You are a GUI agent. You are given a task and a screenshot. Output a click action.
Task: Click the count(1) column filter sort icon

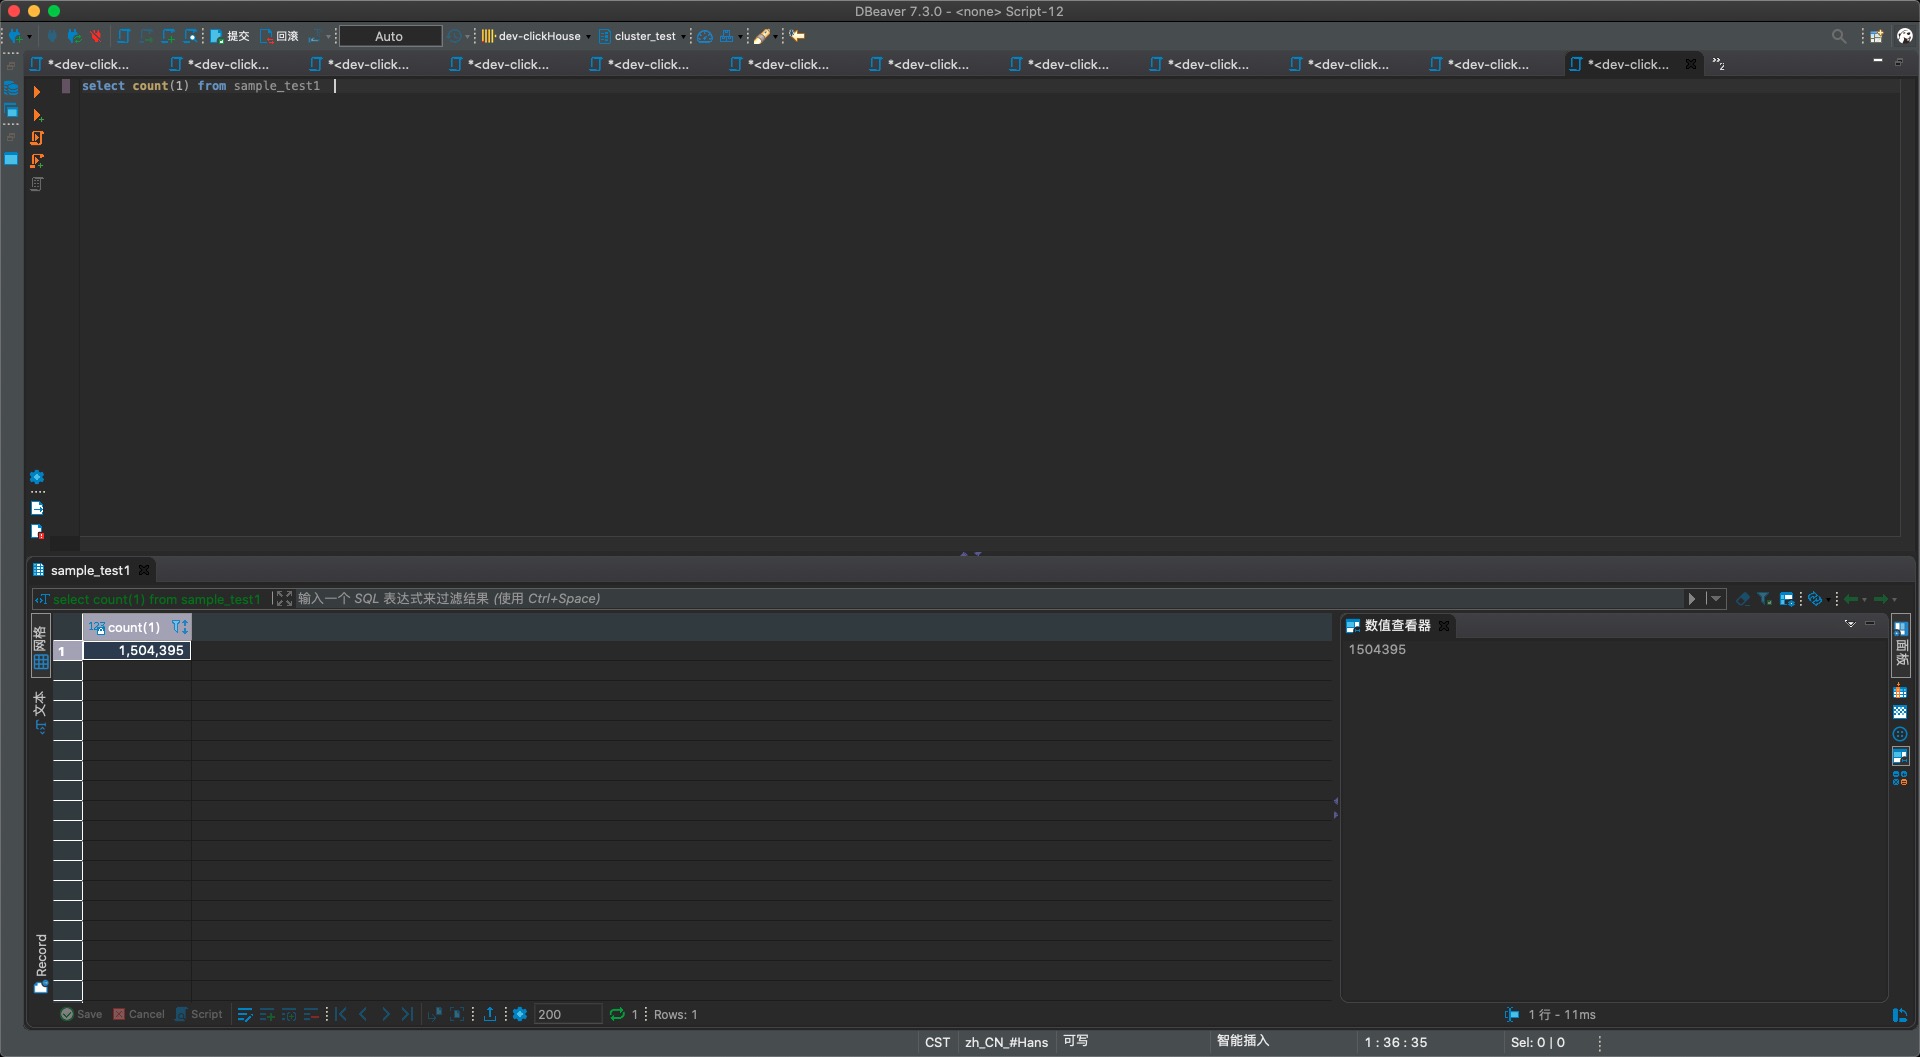click(x=179, y=627)
